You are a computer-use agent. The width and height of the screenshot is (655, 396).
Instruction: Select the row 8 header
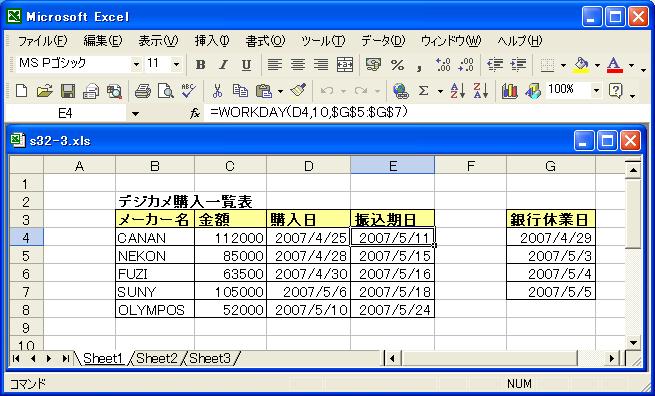[26, 310]
